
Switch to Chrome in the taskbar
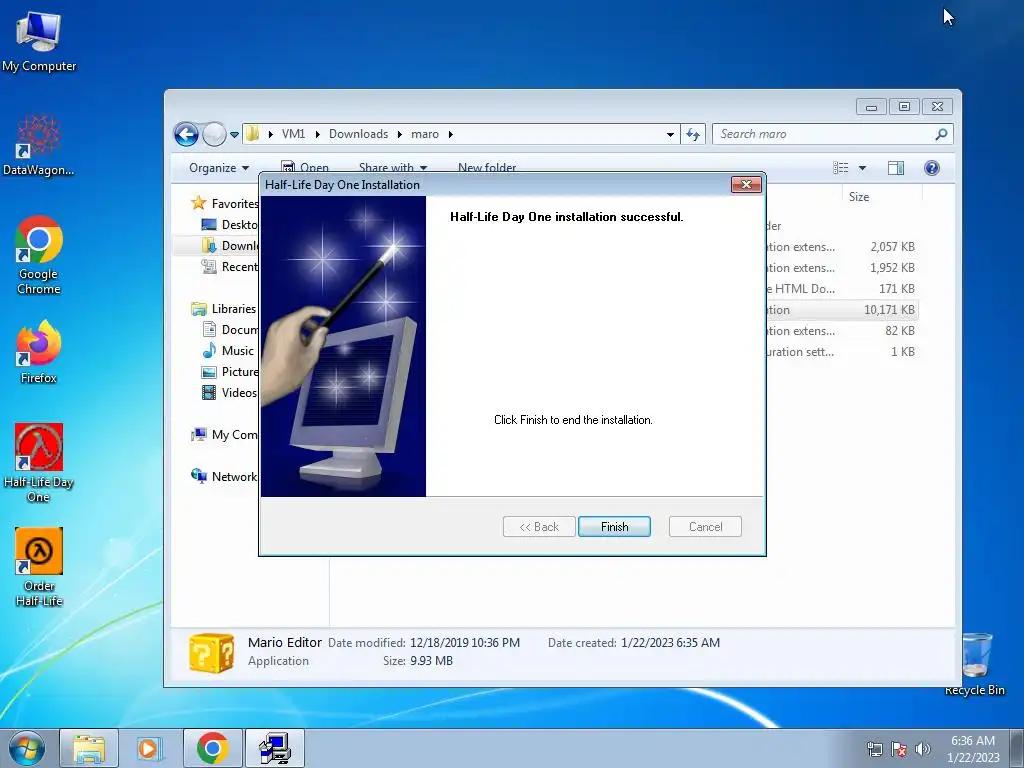(212, 748)
